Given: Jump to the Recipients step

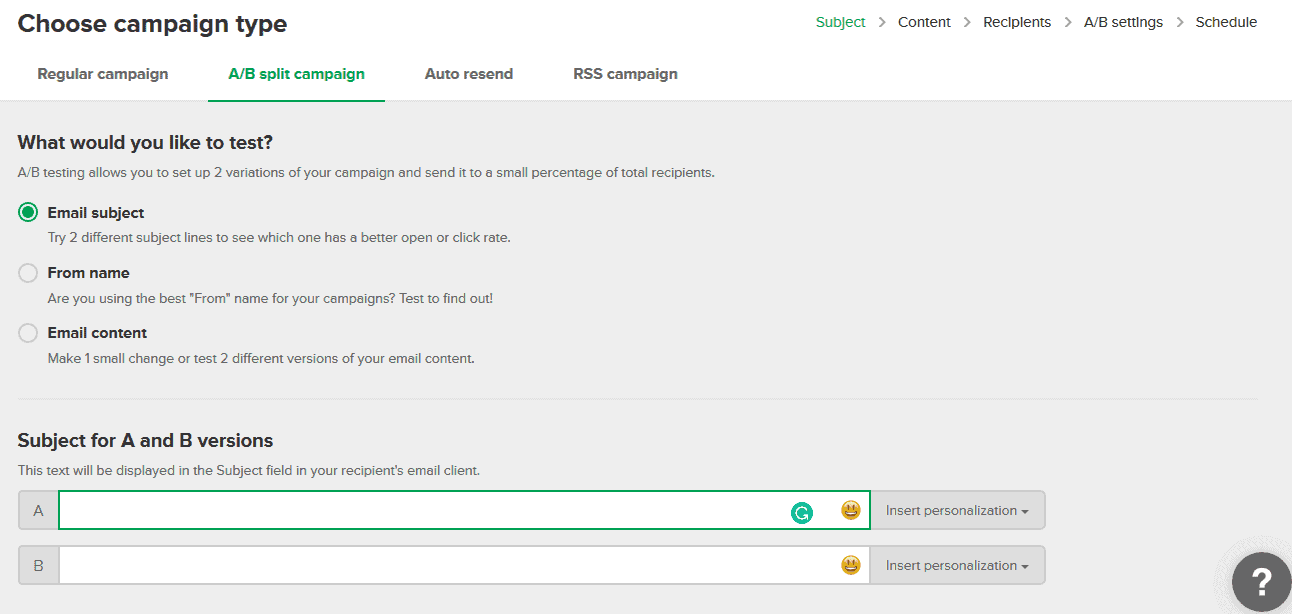Looking at the screenshot, I should (x=1017, y=21).
